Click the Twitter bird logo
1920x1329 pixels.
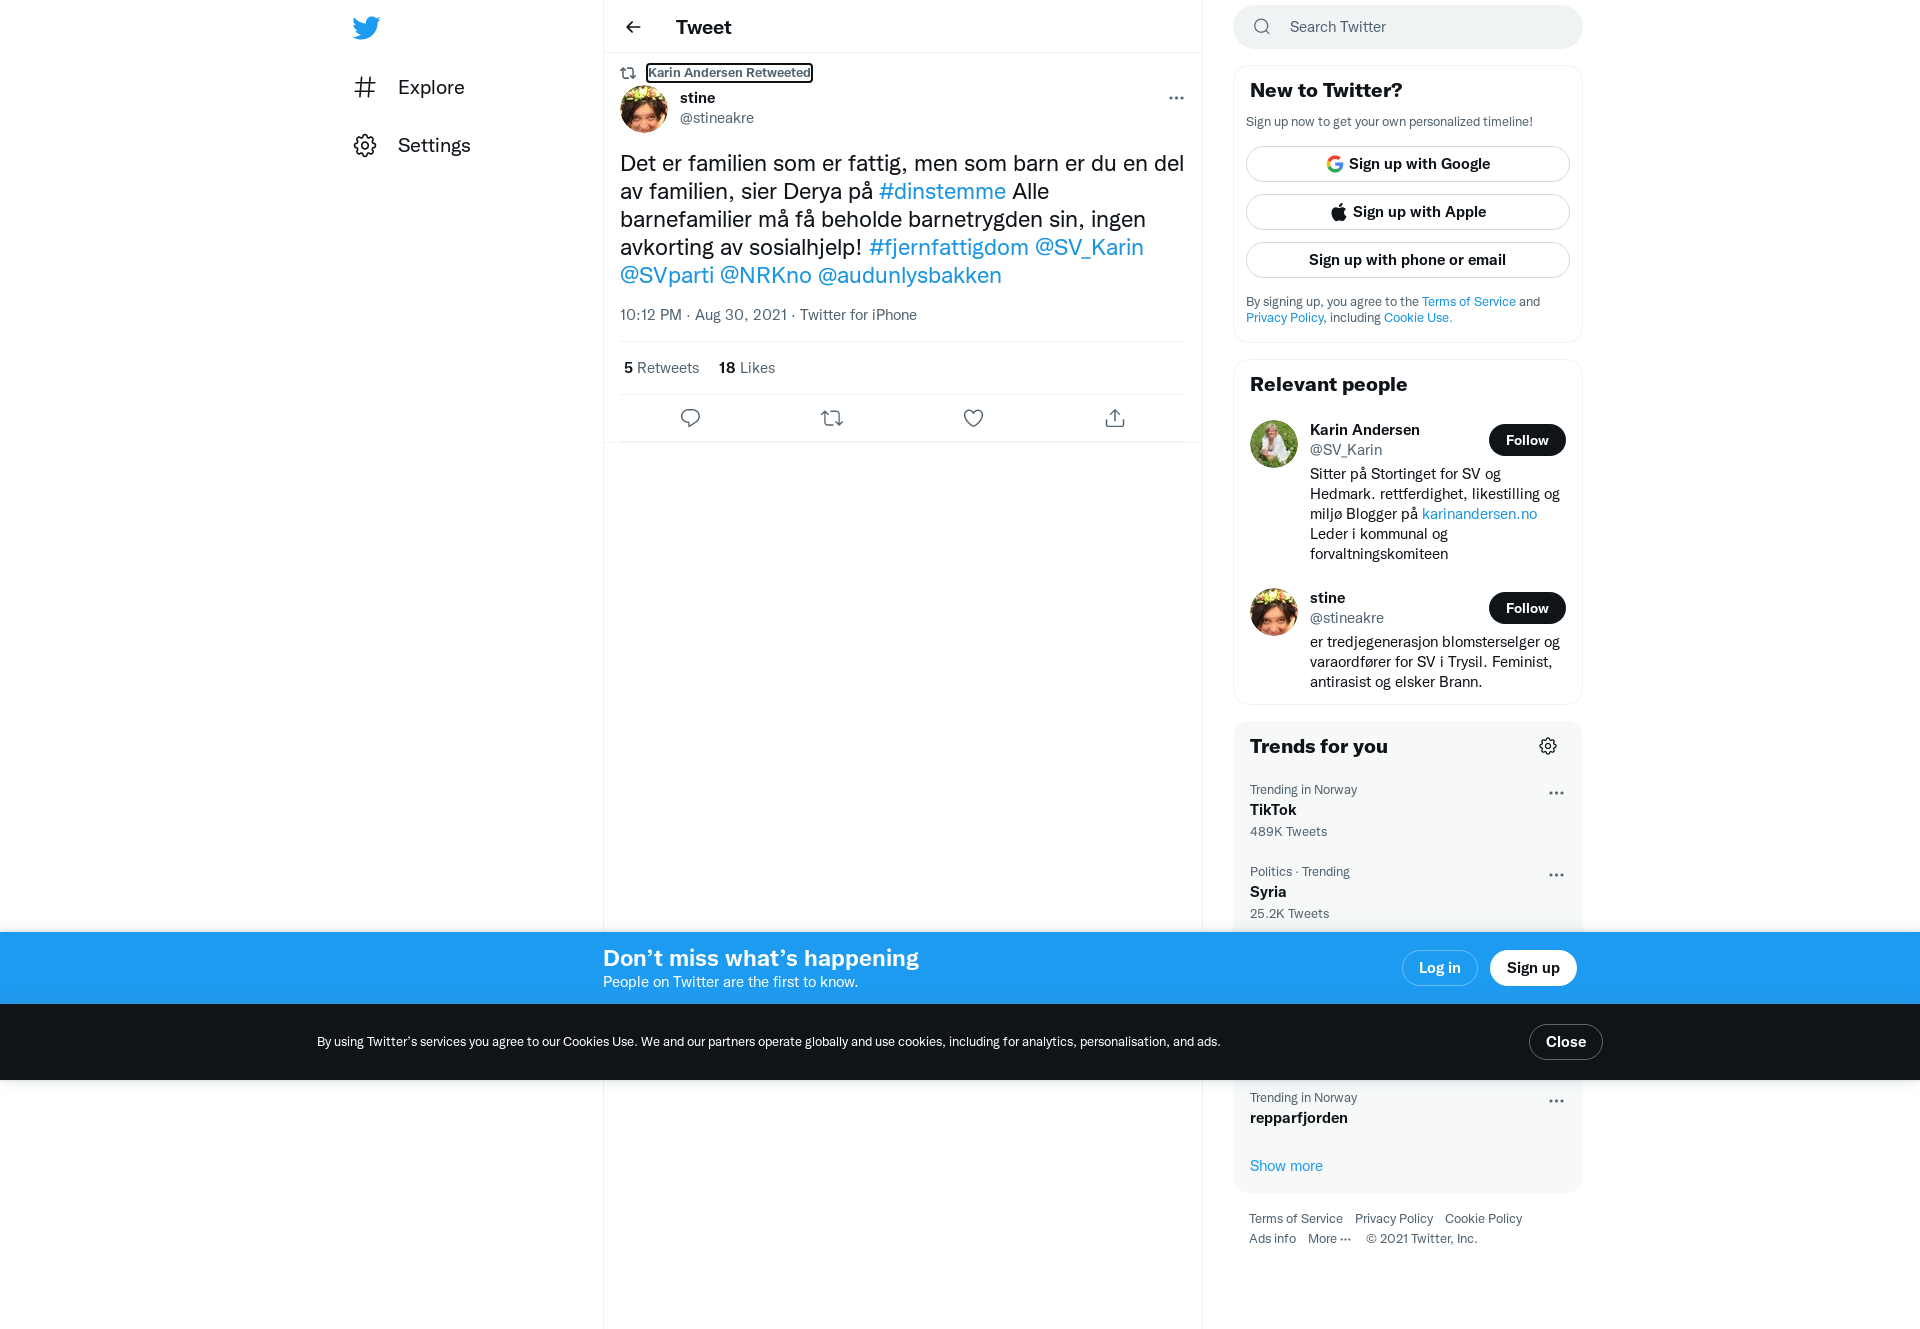coord(366,28)
